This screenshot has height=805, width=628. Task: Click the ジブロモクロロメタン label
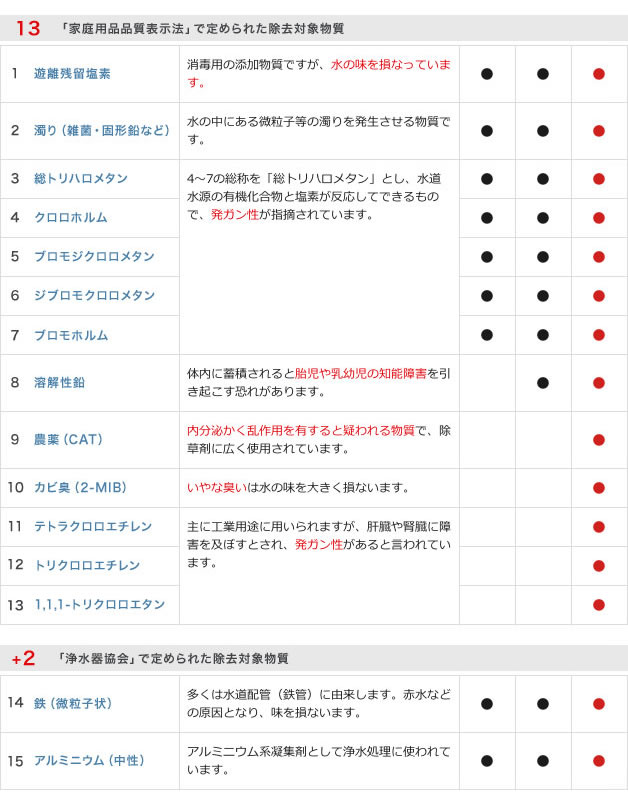[x=94, y=295]
